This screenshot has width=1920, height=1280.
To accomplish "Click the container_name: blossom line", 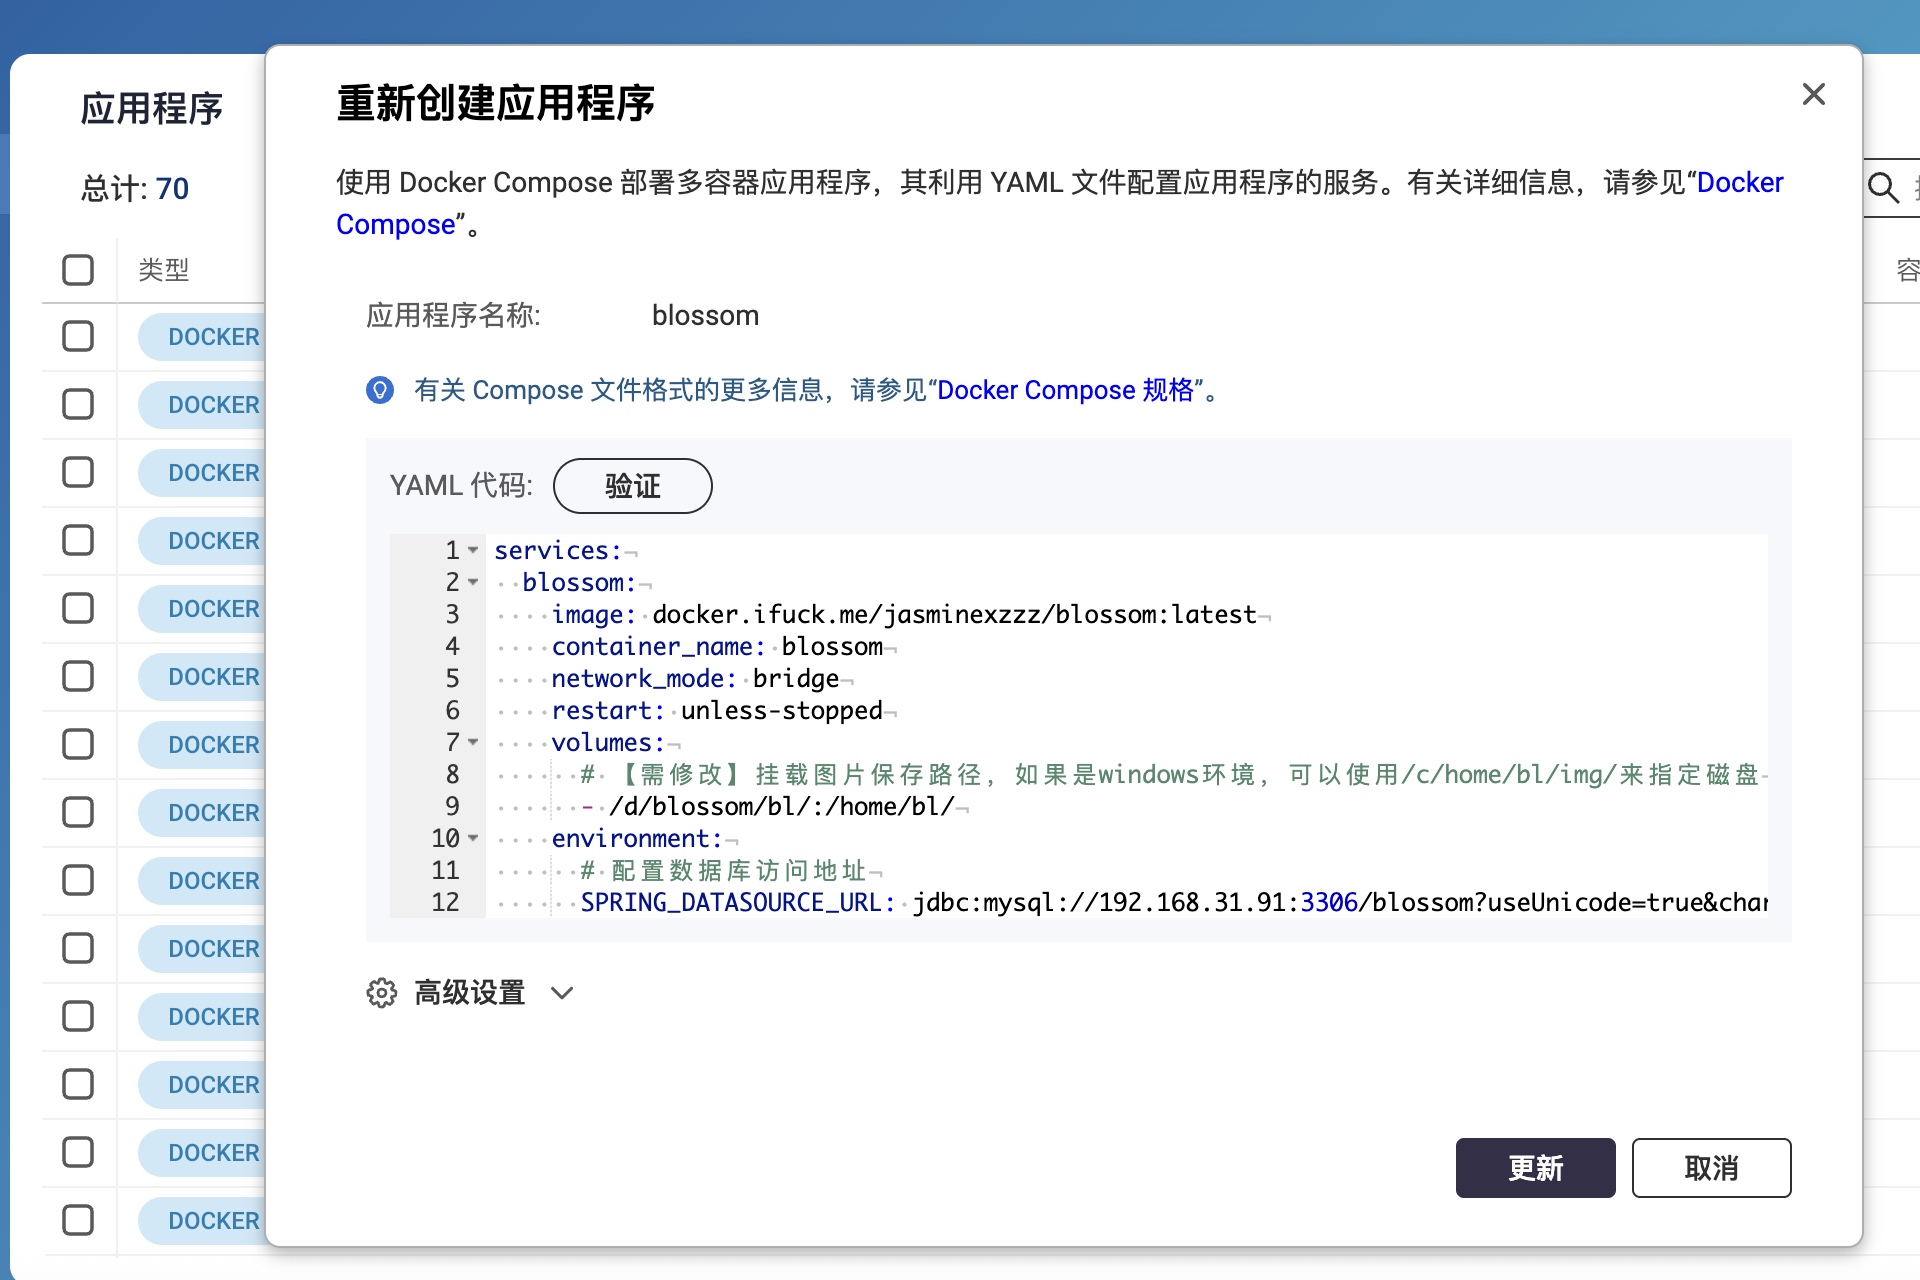I will tap(717, 646).
